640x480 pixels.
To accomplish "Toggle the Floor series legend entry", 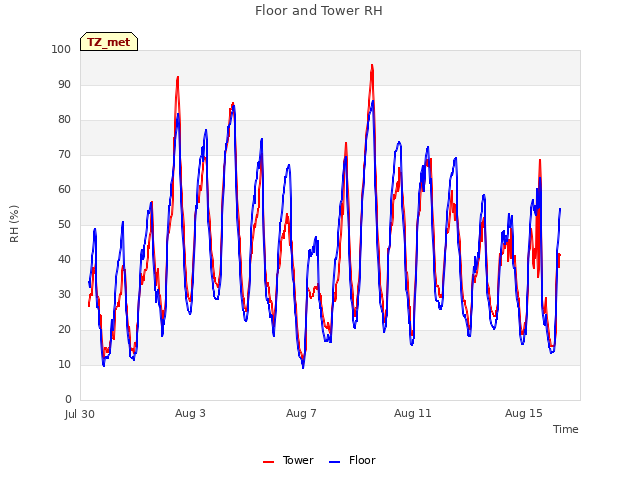I will coord(352,460).
